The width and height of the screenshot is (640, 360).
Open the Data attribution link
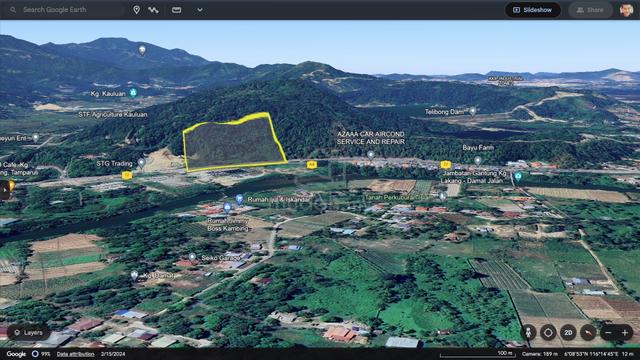[x=76, y=354]
